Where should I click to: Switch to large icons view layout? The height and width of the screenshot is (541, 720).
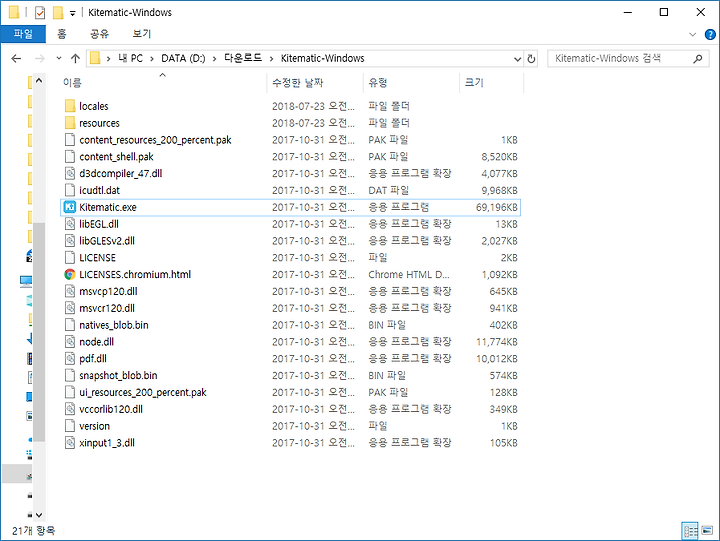(707, 531)
